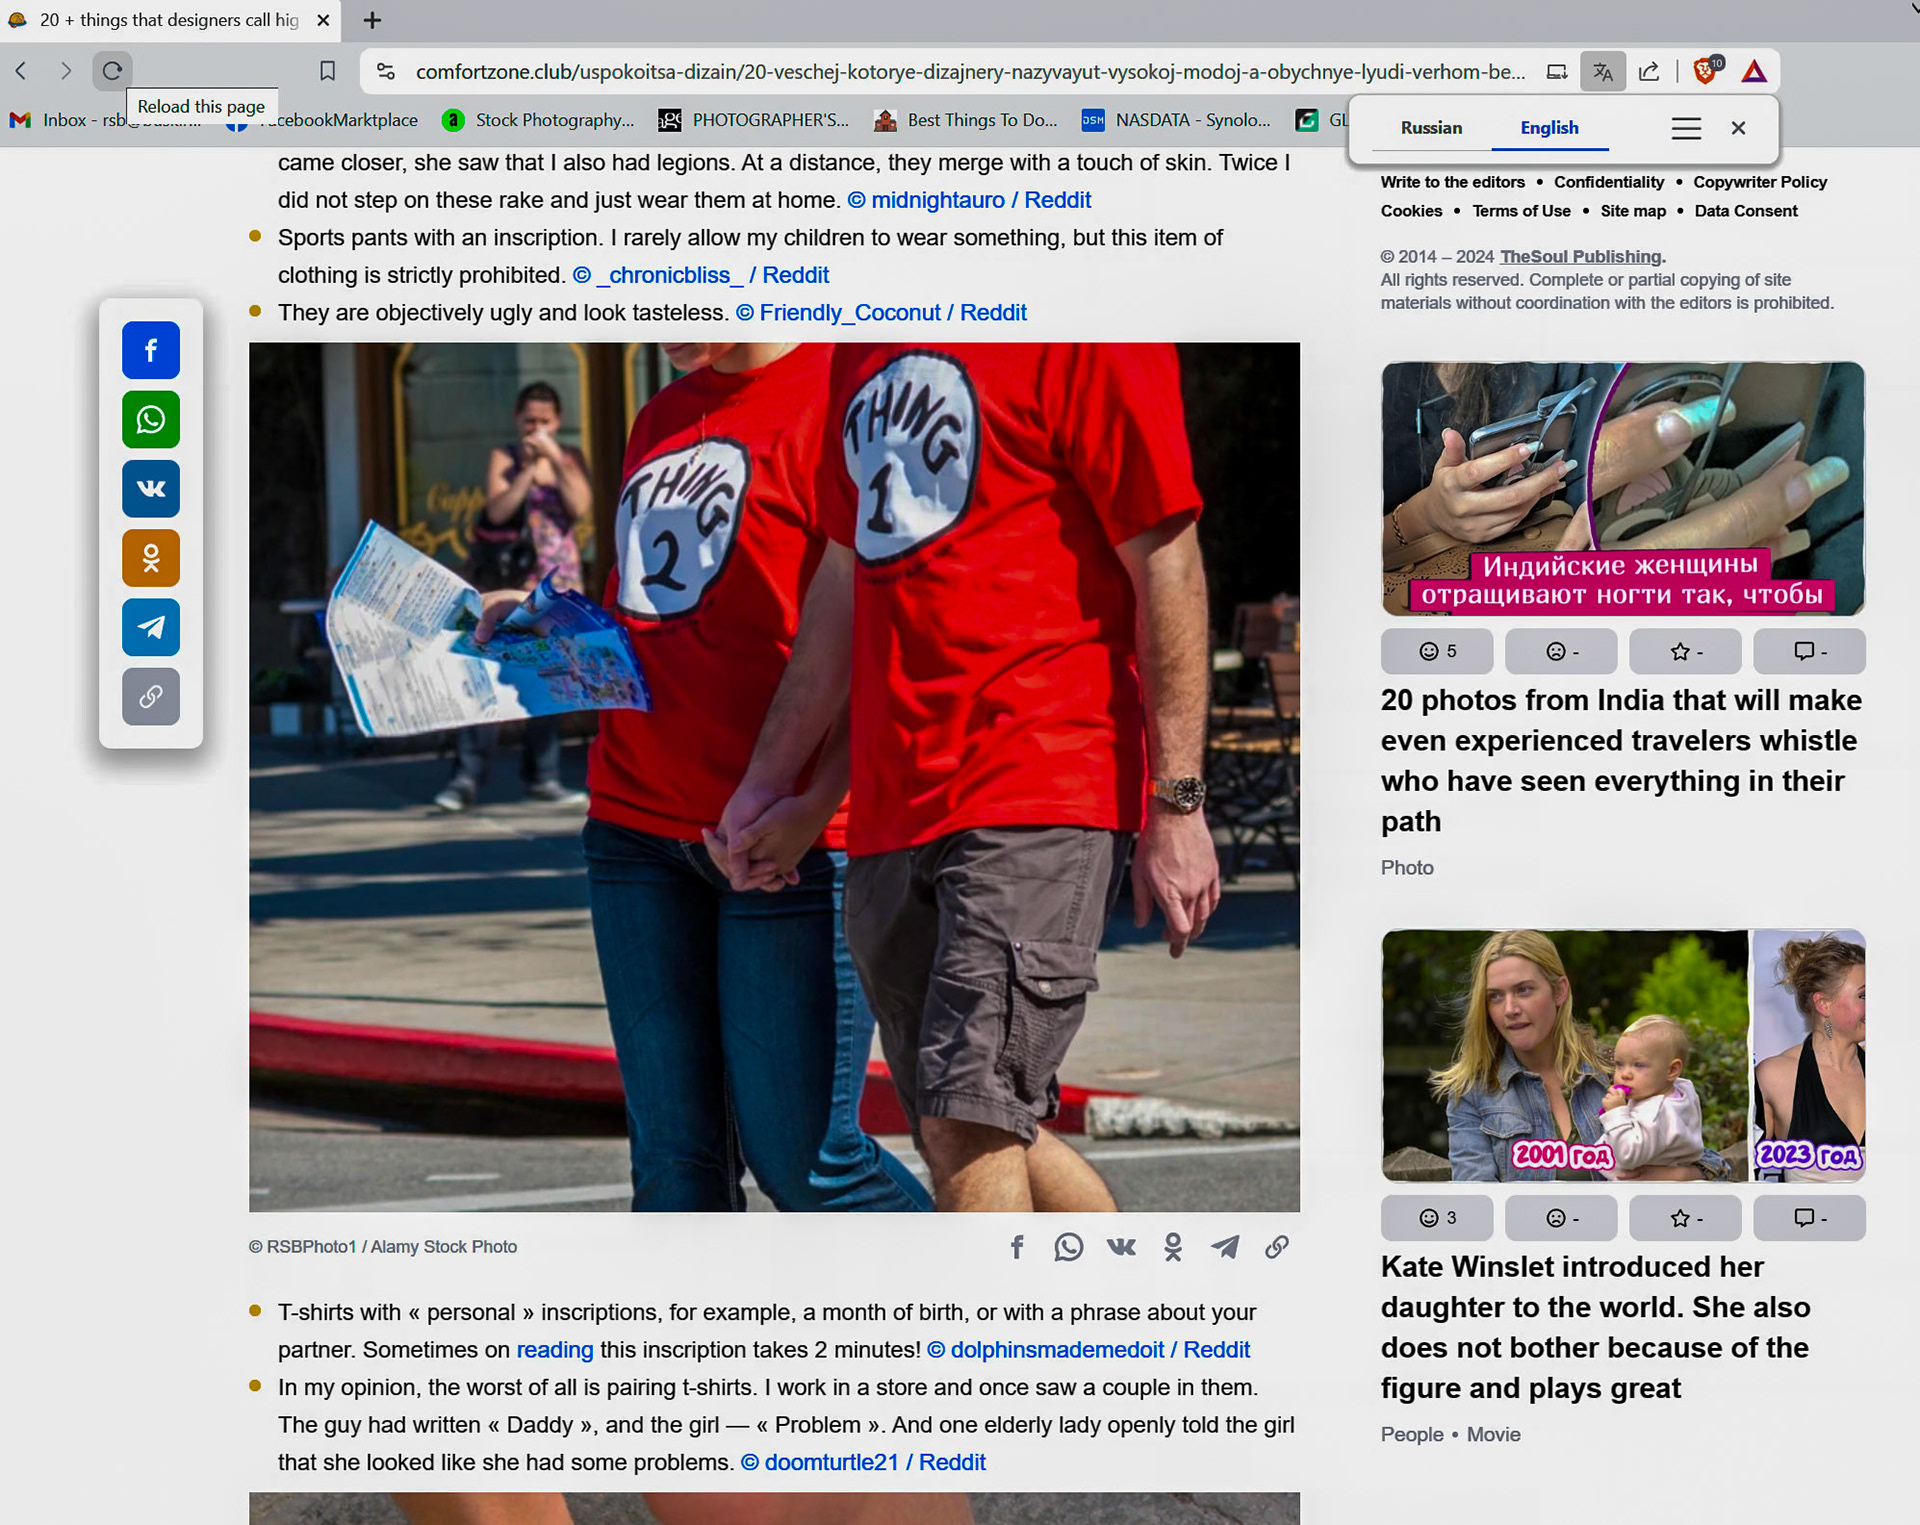The width and height of the screenshot is (1920, 1525).
Task: Open TheSoul Publishing link
Action: pyautogui.click(x=1580, y=257)
